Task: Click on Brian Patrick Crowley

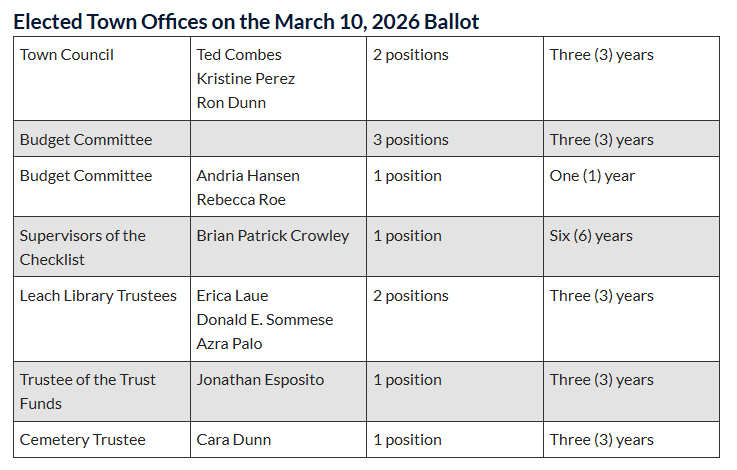Action: tap(273, 236)
